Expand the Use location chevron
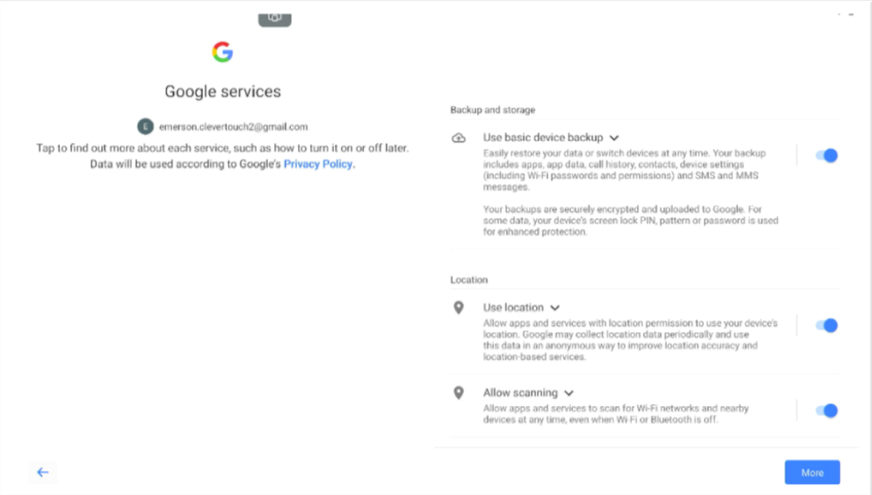The width and height of the screenshot is (872, 495). coord(555,308)
